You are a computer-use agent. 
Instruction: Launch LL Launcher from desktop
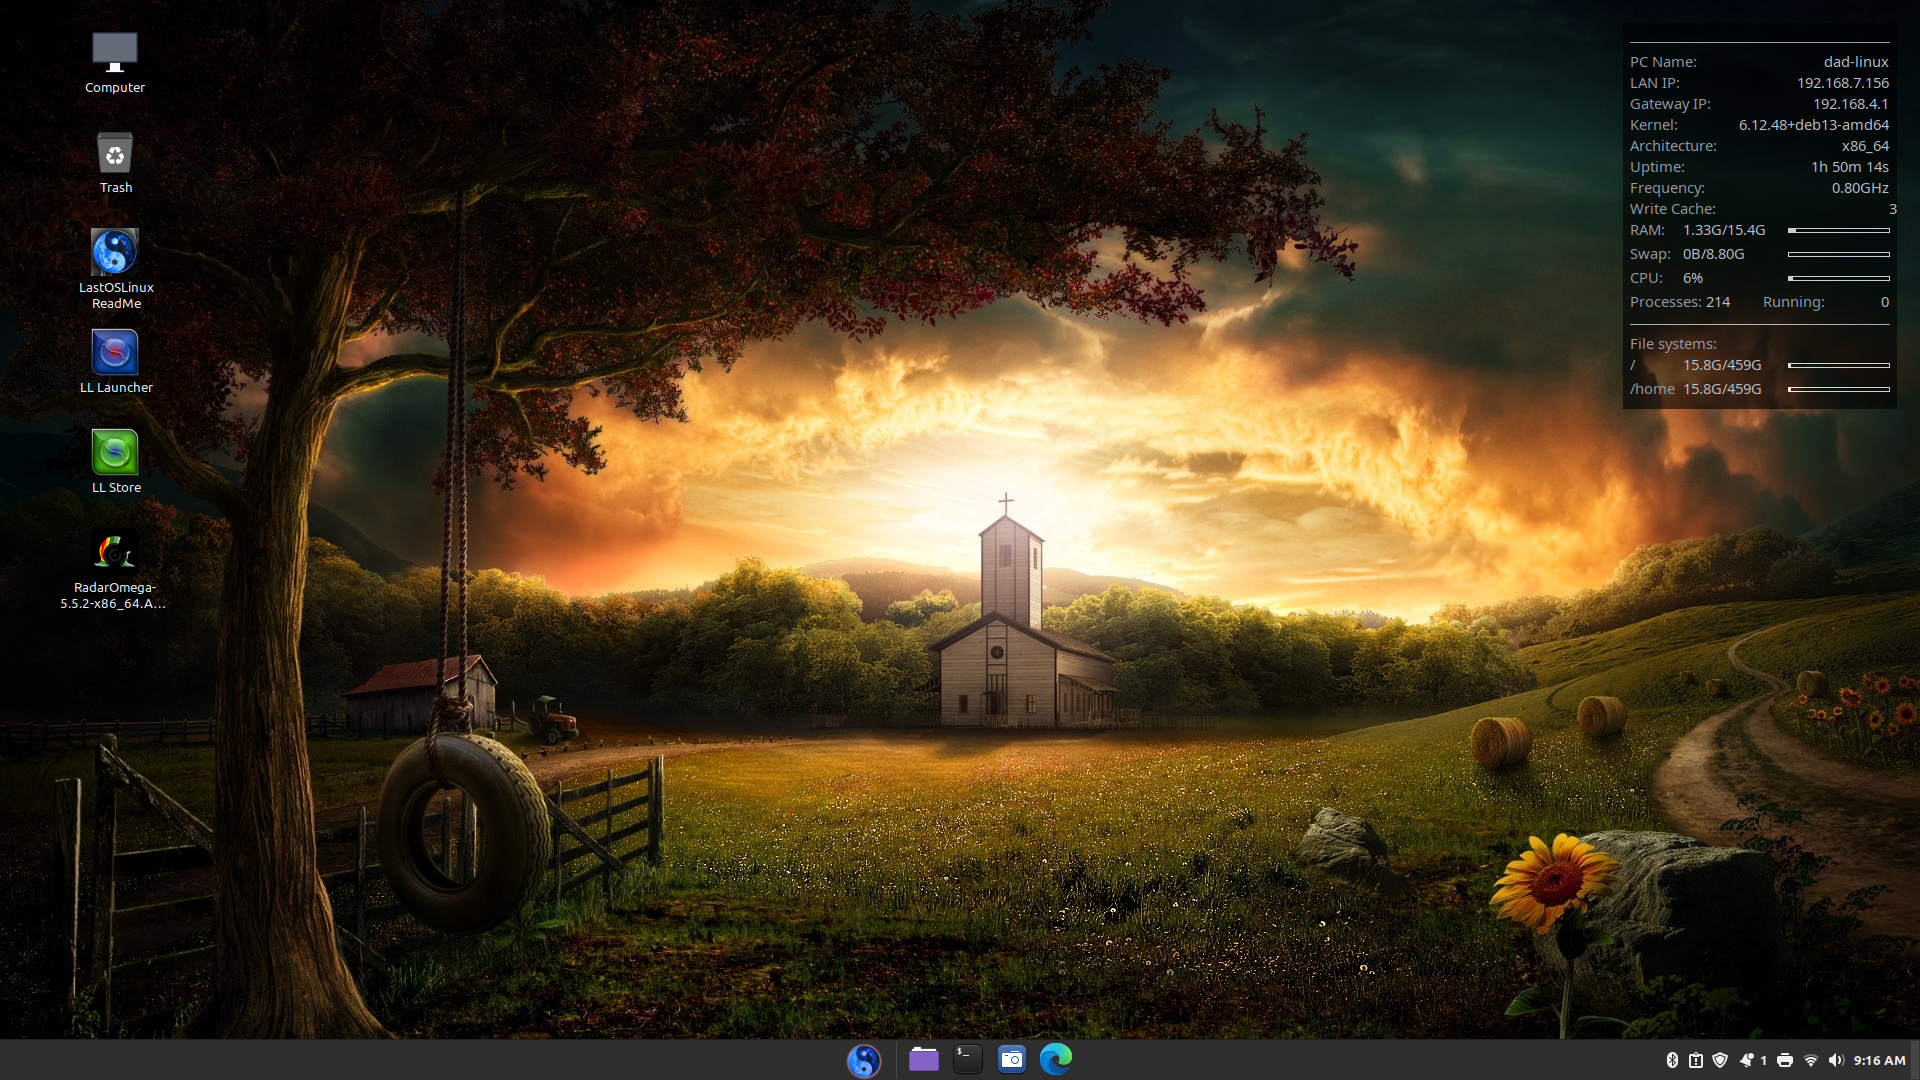(115, 353)
